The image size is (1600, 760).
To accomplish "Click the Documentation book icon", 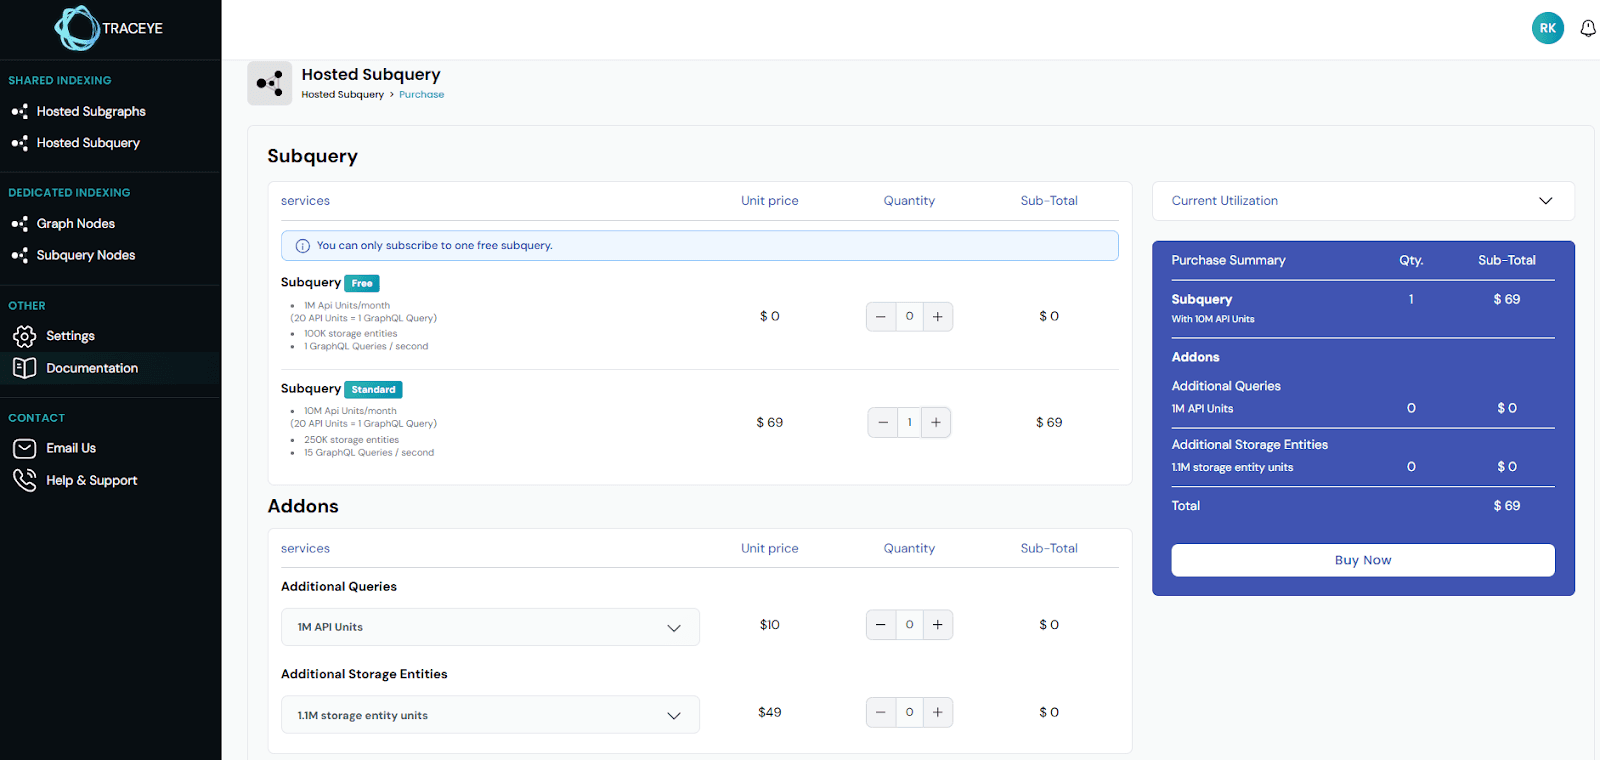I will [24, 368].
